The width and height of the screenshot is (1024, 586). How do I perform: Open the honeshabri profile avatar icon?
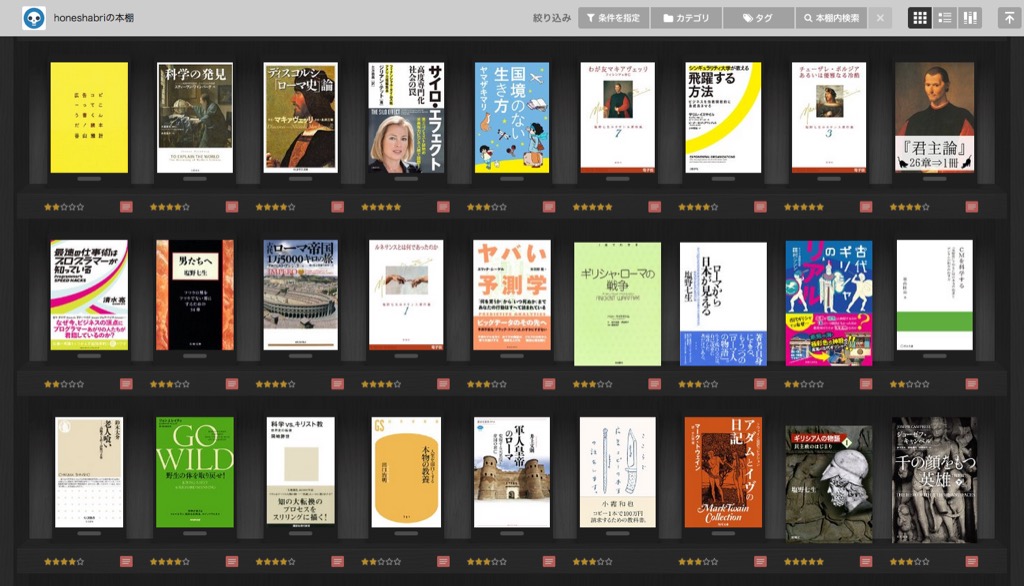(x=34, y=18)
